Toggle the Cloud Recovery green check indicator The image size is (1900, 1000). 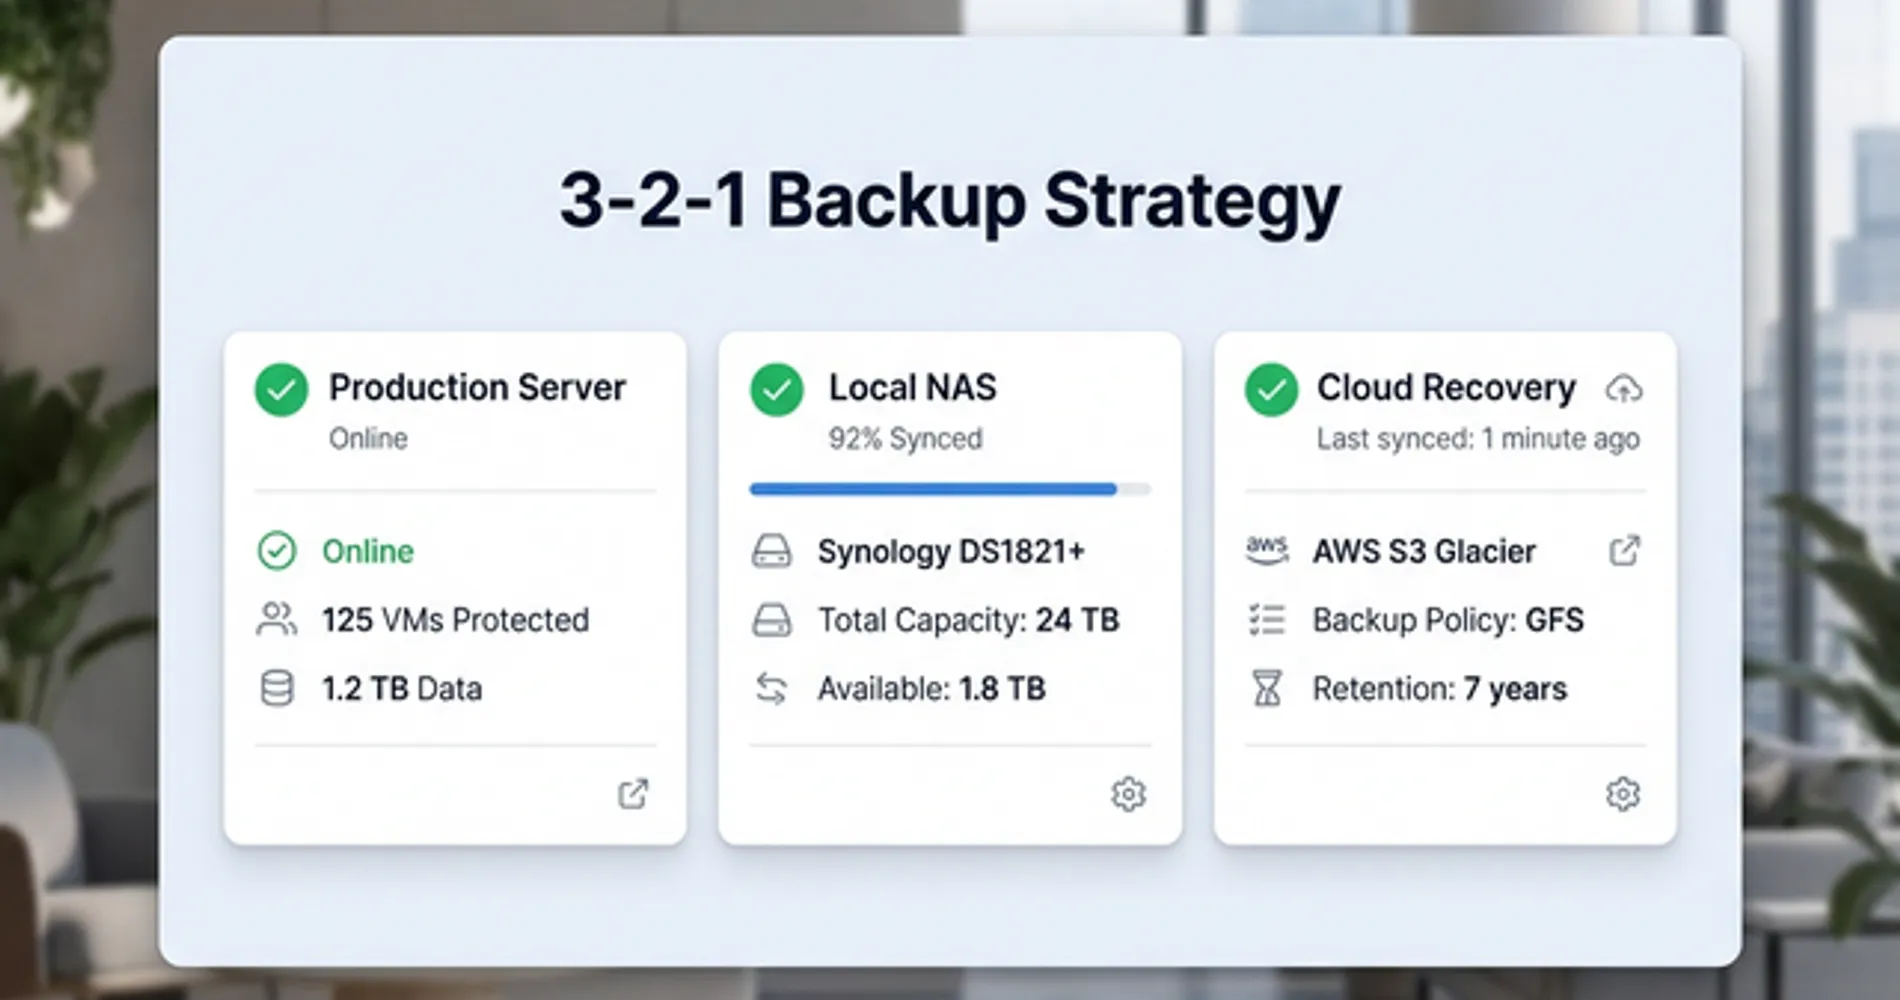tap(1271, 389)
